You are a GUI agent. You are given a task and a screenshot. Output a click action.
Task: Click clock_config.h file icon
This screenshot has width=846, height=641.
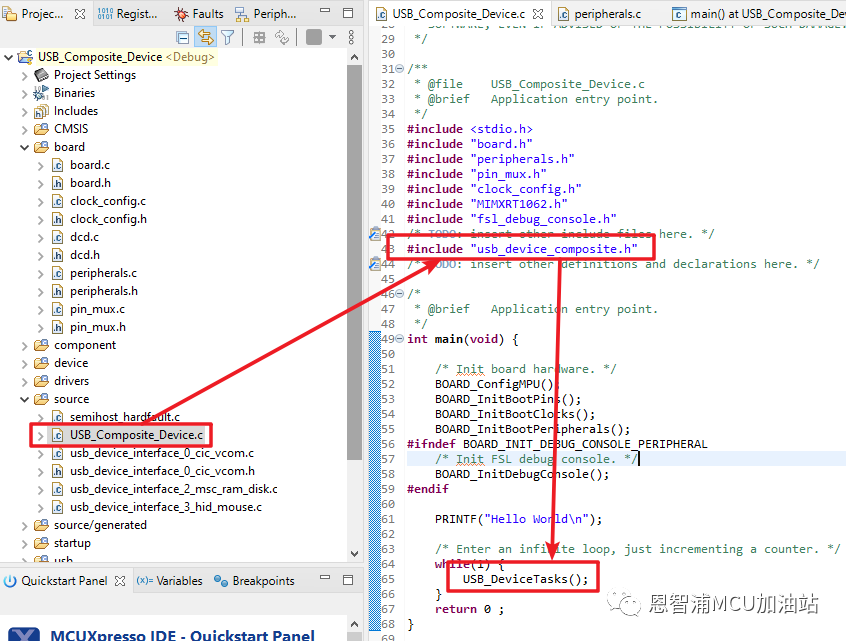(x=58, y=219)
